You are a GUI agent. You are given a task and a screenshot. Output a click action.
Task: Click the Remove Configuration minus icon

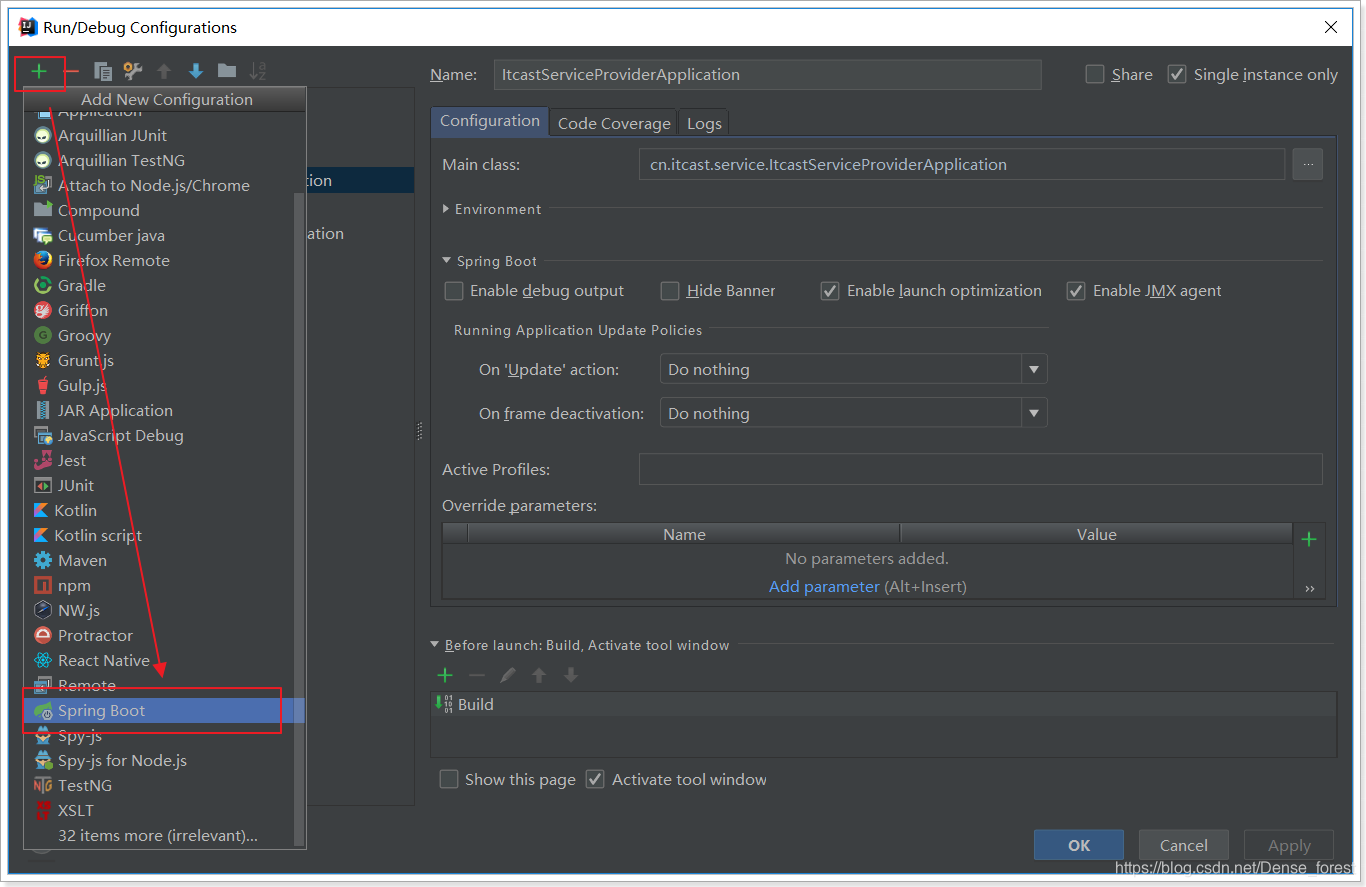click(x=72, y=71)
